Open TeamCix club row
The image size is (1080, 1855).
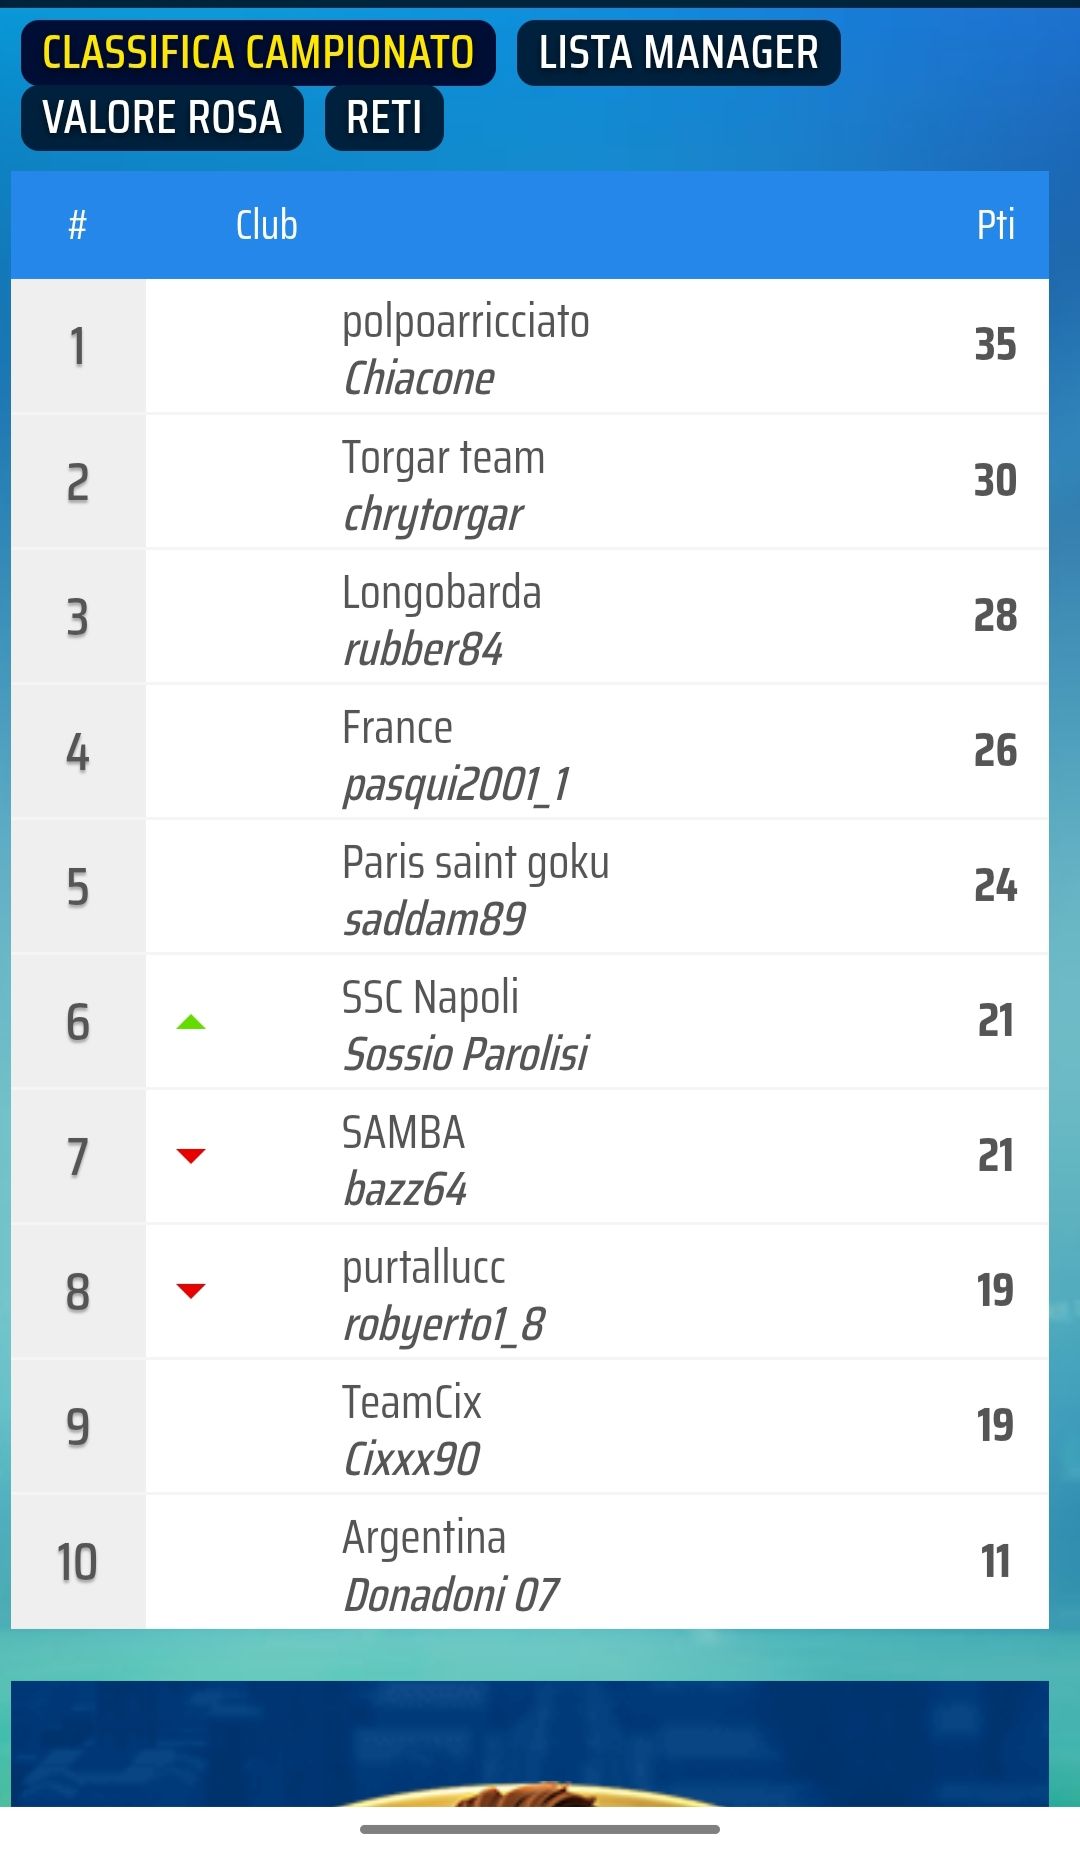coord(530,1427)
